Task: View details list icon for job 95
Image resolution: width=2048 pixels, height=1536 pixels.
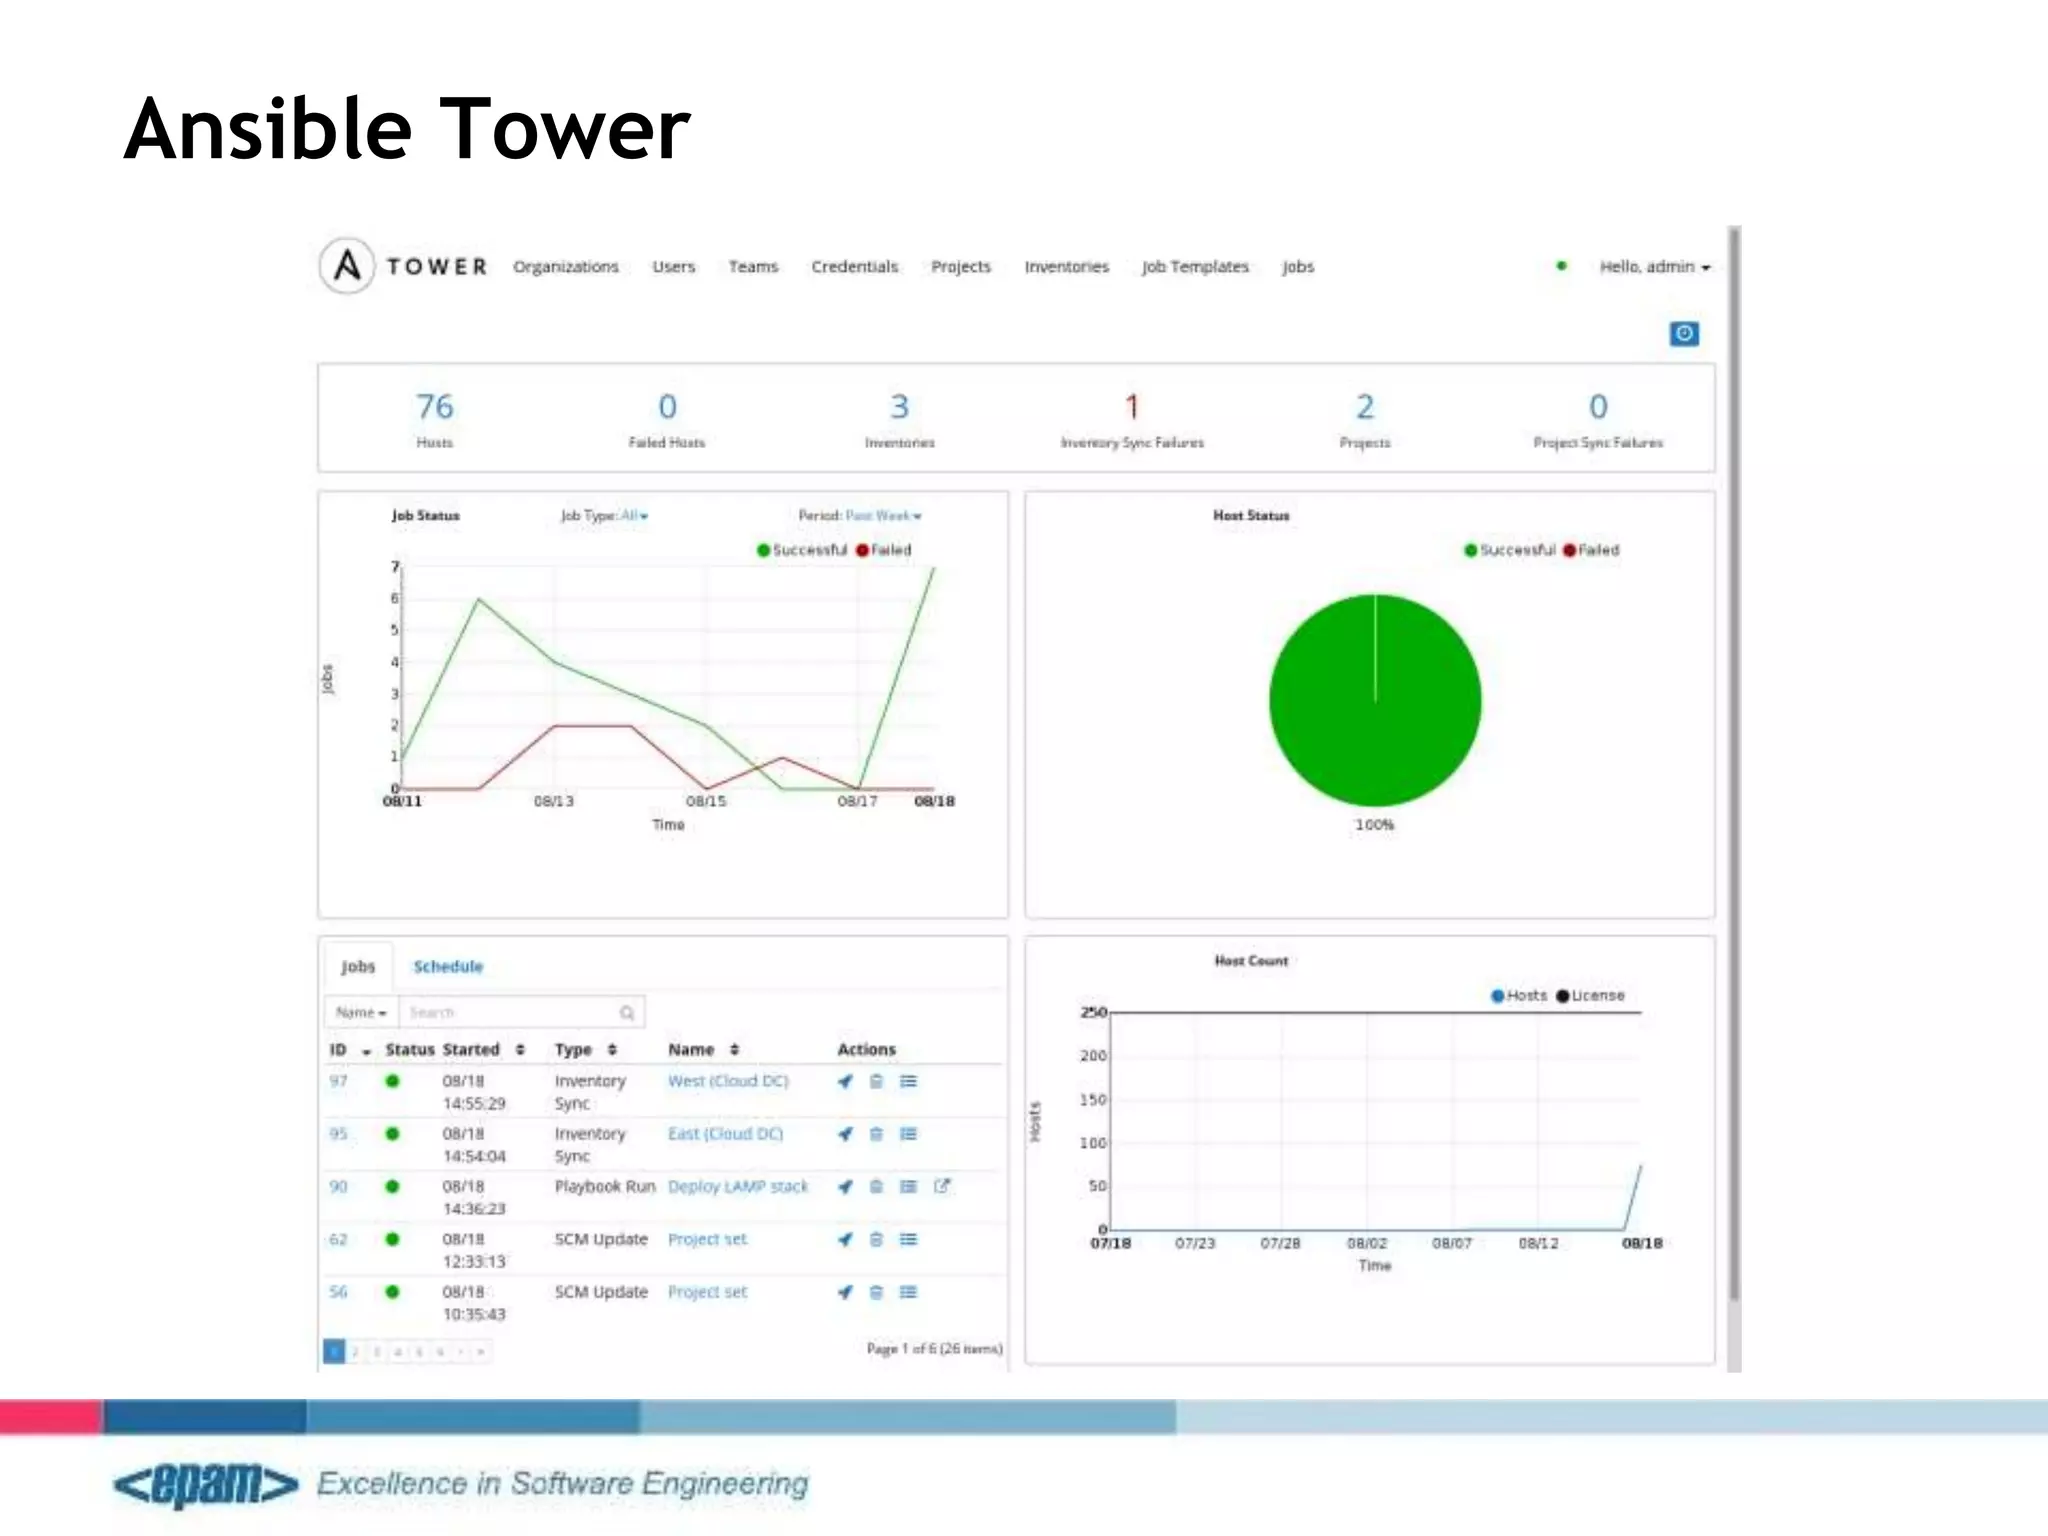Action: click(x=908, y=1134)
